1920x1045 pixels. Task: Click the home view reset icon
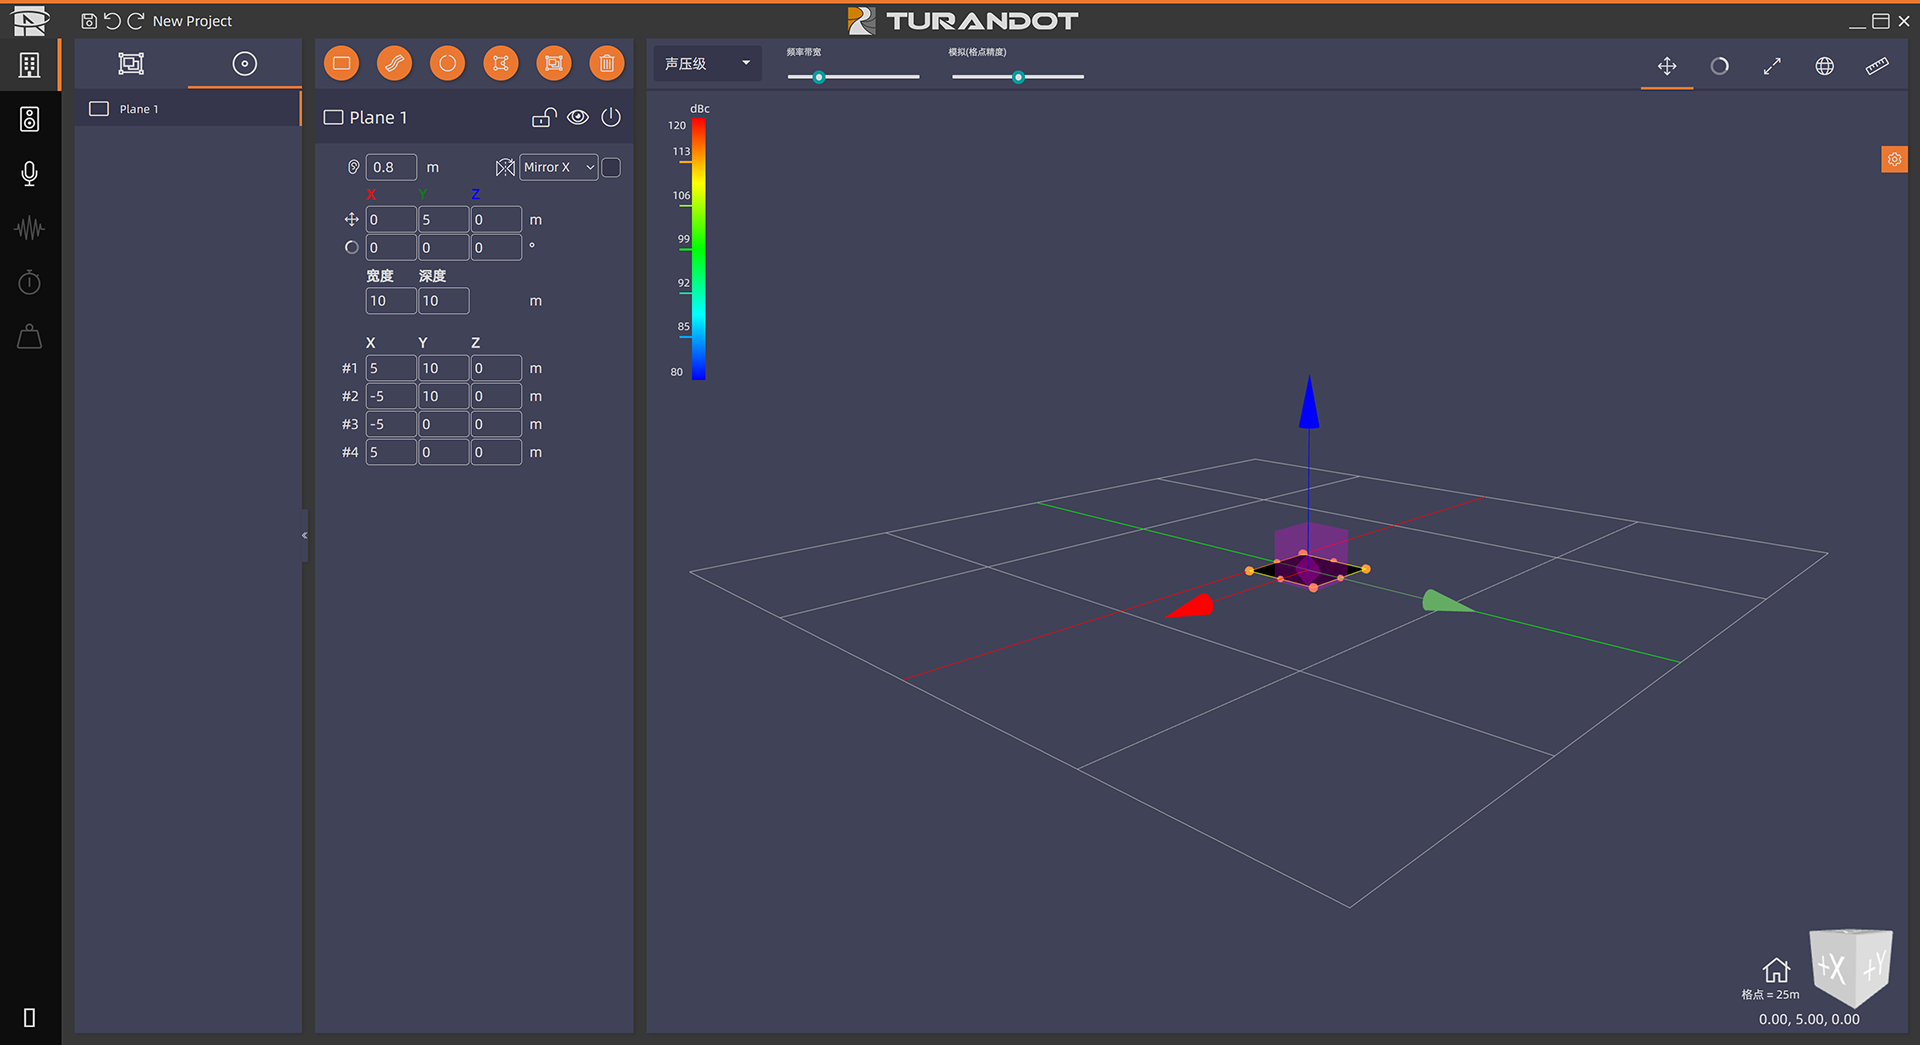[1775, 970]
